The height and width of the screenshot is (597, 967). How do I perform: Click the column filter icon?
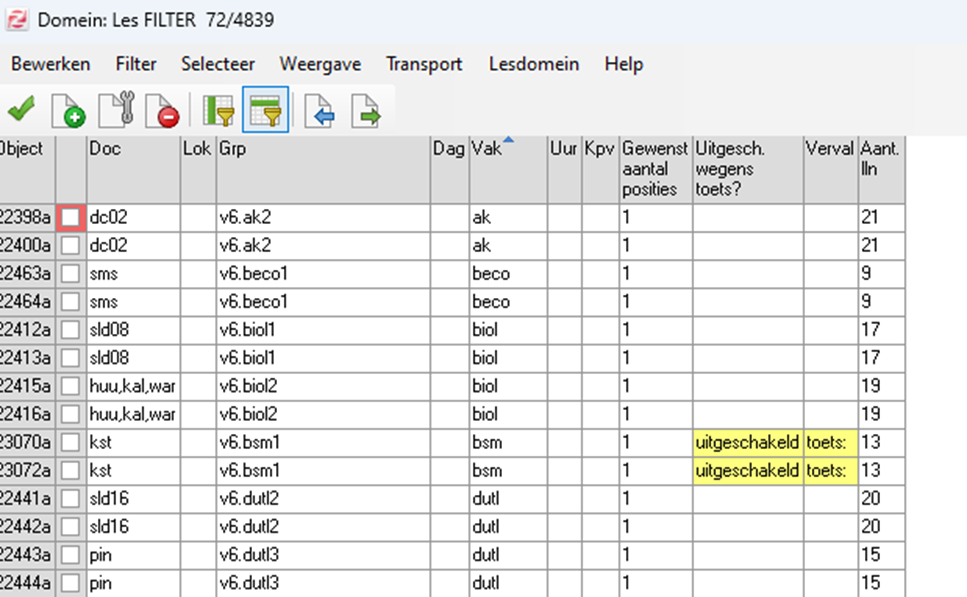coord(218,110)
